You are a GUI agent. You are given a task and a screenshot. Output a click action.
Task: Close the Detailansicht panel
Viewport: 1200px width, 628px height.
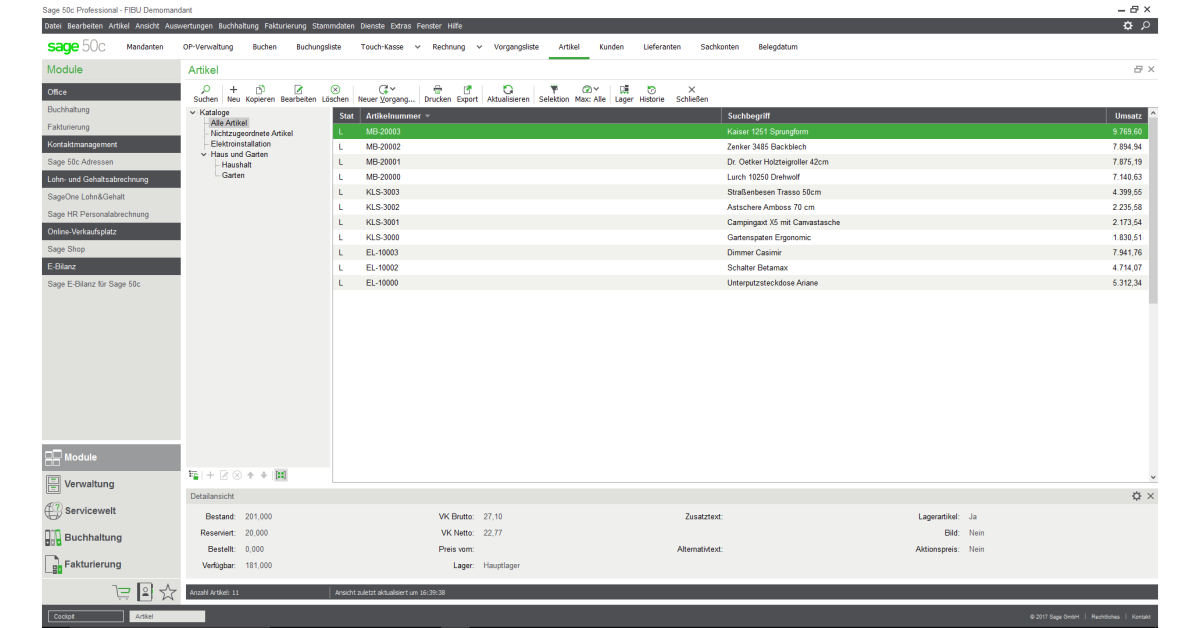point(1150,496)
